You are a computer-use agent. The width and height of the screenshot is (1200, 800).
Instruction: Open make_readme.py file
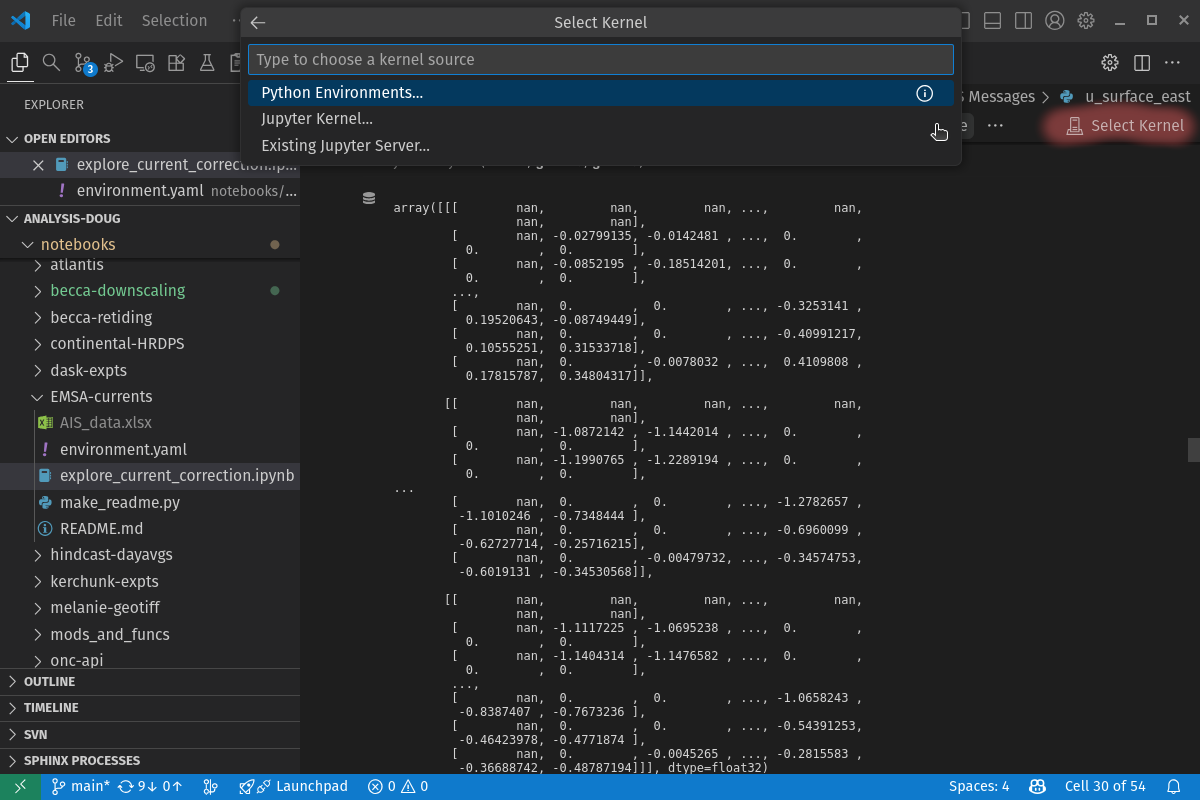(120, 502)
